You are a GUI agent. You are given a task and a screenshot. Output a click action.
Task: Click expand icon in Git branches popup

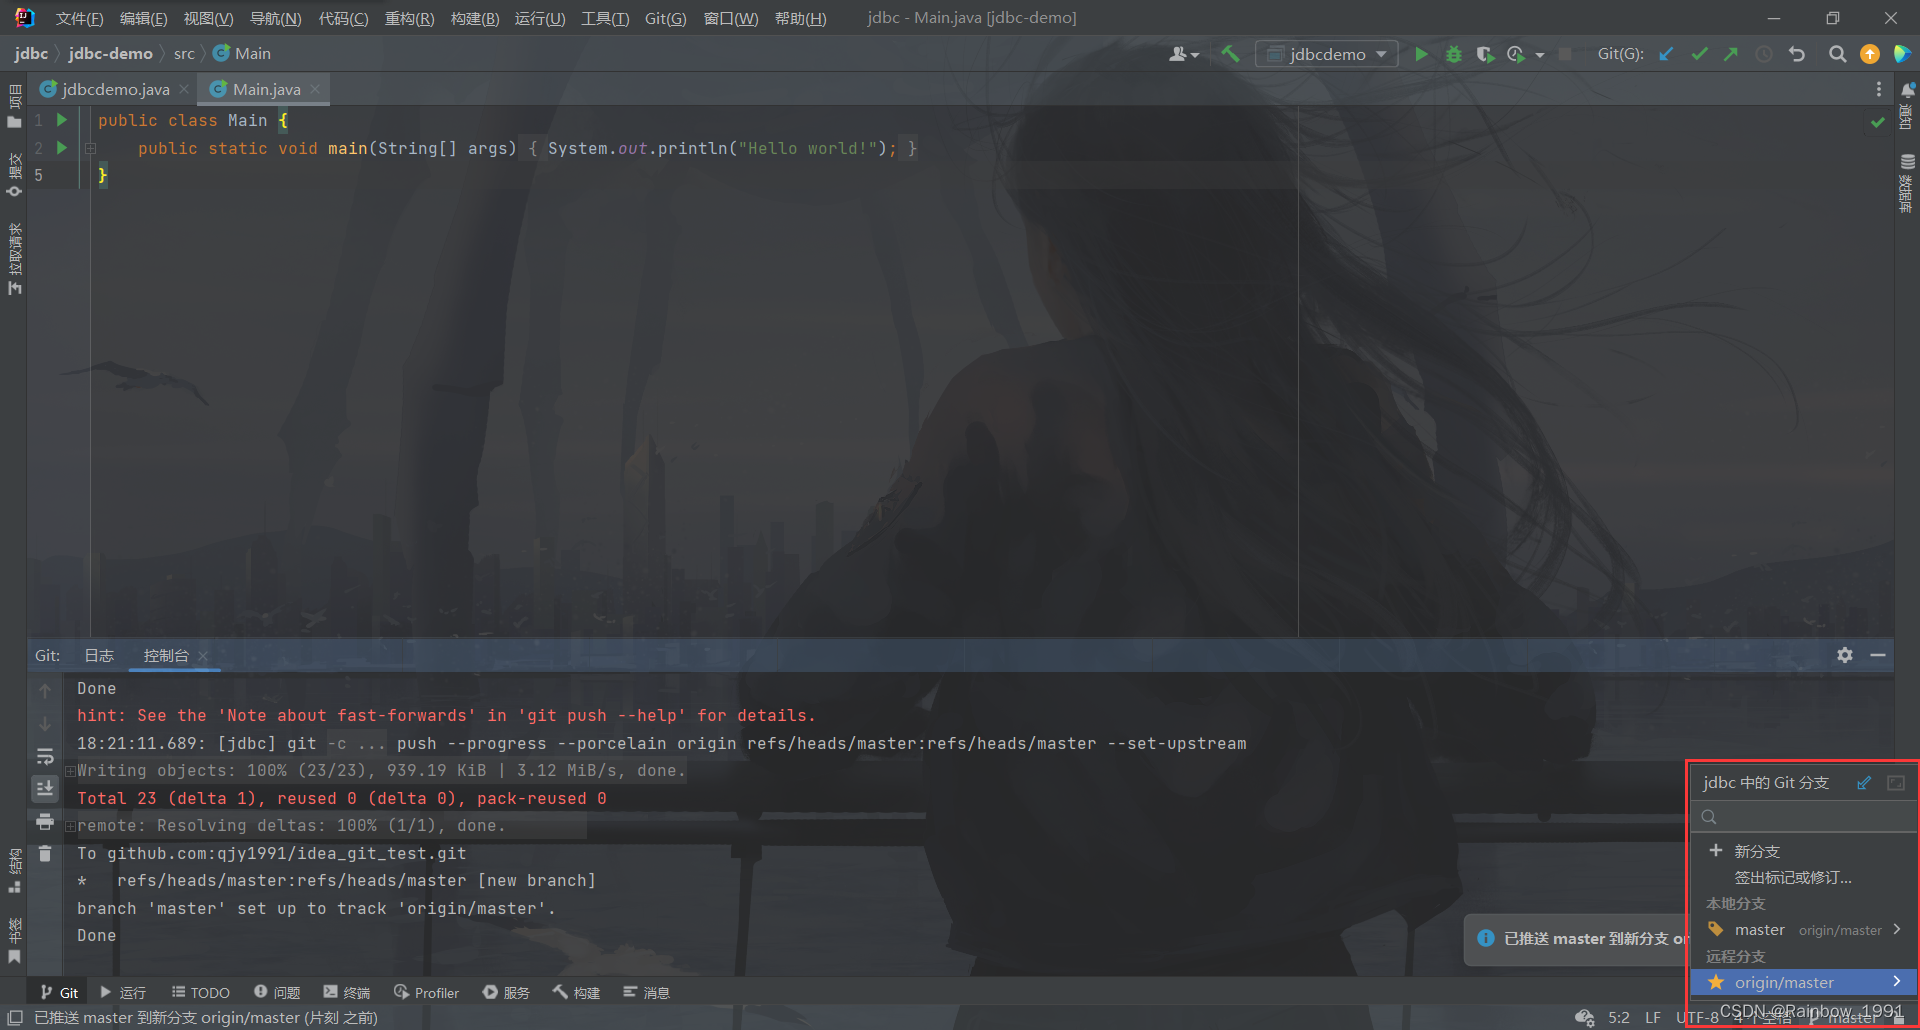click(x=1896, y=783)
